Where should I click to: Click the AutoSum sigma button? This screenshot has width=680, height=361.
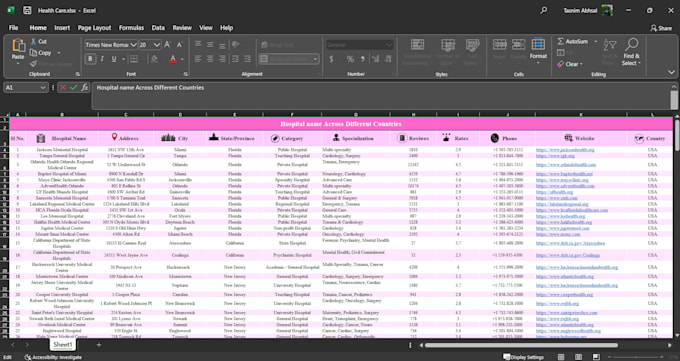(572, 41)
